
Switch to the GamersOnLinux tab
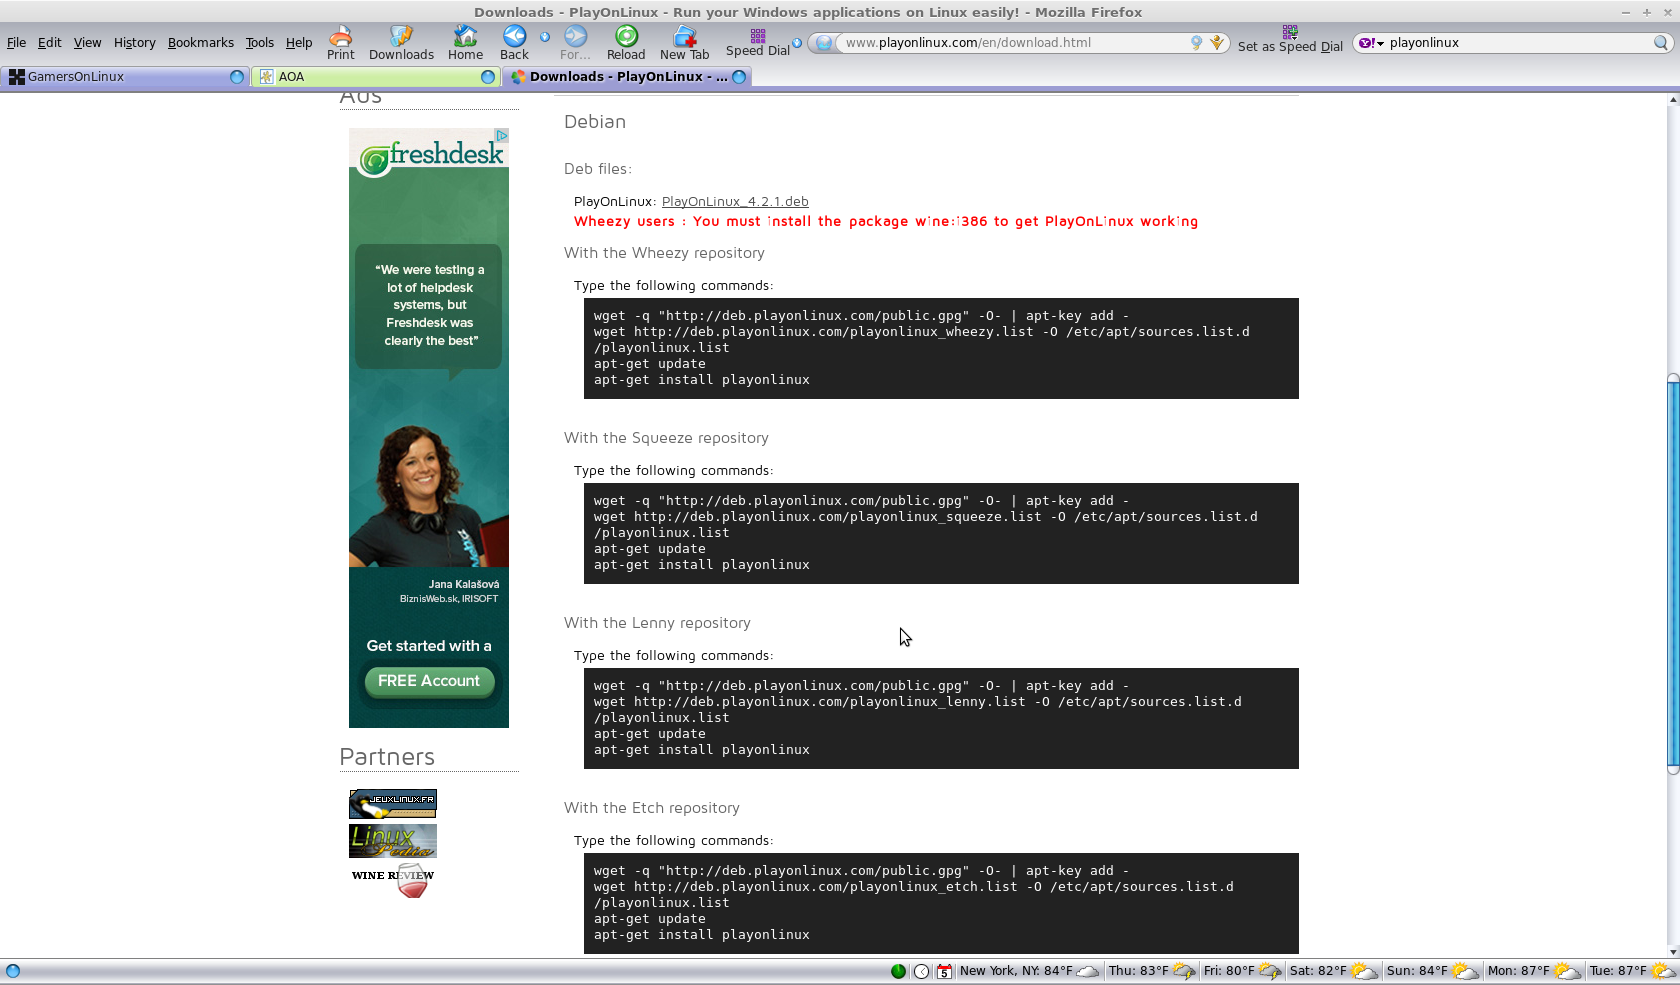point(124,77)
